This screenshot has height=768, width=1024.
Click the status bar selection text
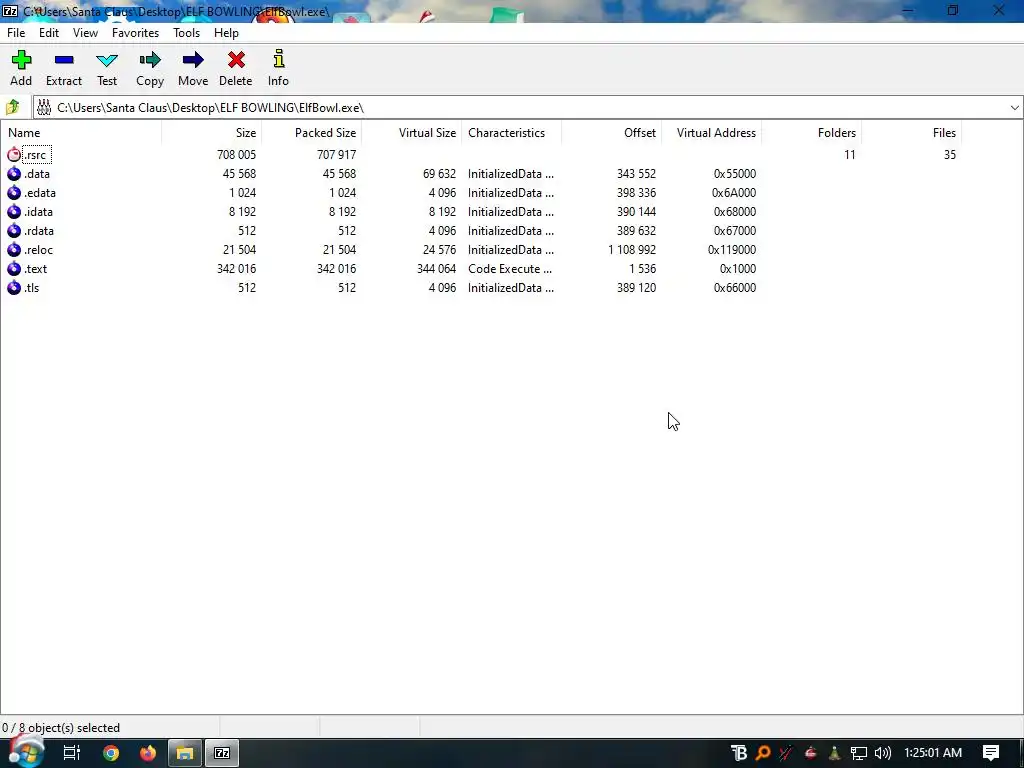click(61, 728)
